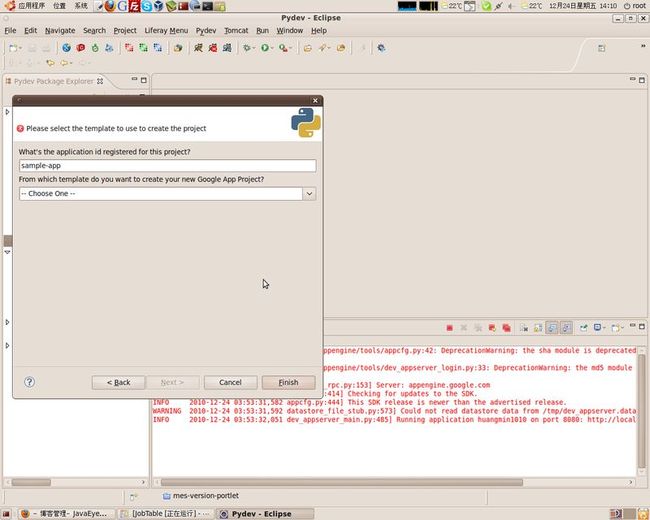The height and width of the screenshot is (520, 650).
Task: Toggle Scroll Lock in console toolbar
Action: pyautogui.click(x=538, y=328)
